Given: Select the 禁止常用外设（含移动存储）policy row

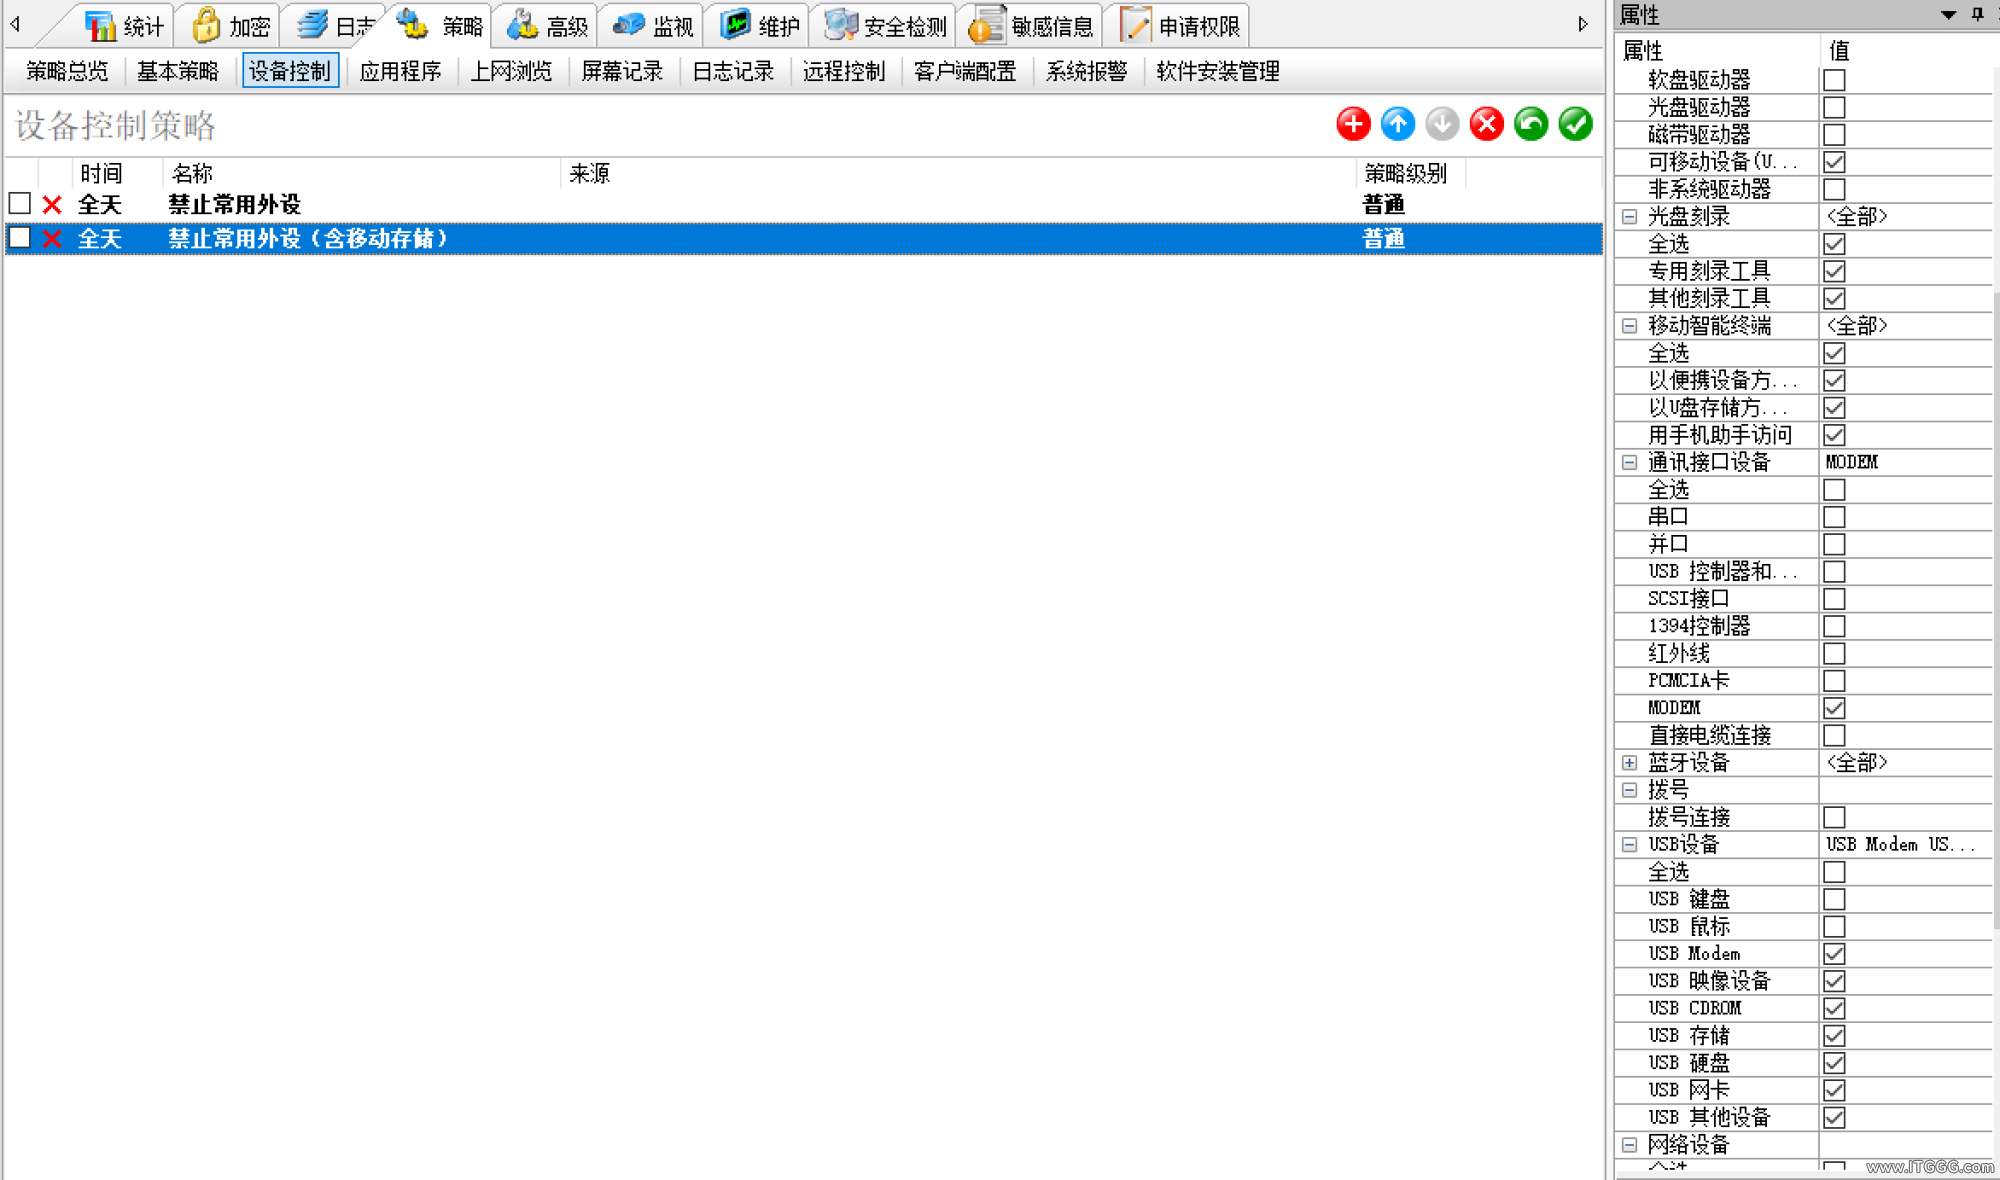Looking at the screenshot, I should tap(804, 239).
